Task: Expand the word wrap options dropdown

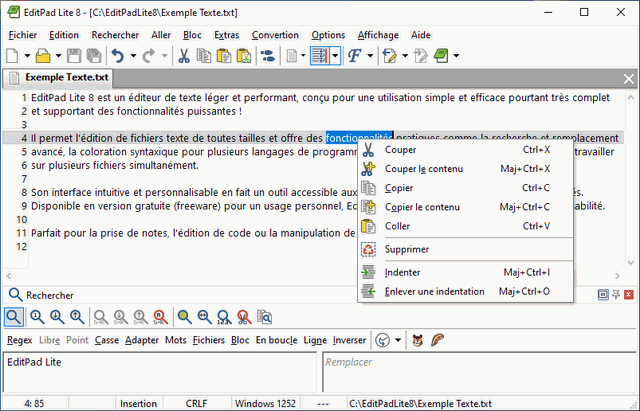Action: [335, 56]
